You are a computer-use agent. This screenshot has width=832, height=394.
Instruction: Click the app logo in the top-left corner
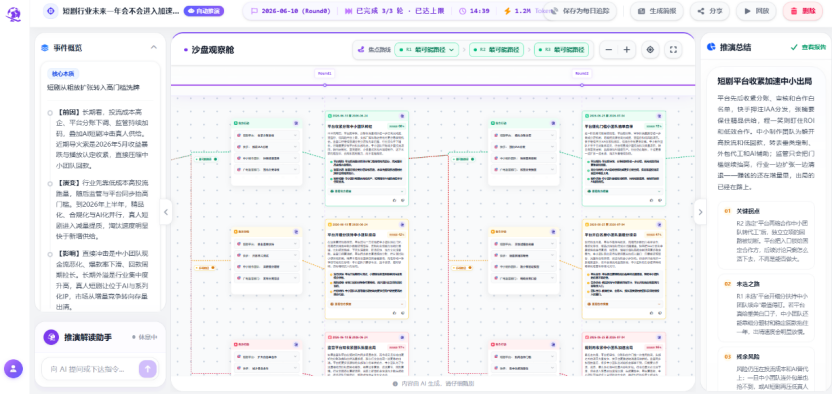coord(13,14)
